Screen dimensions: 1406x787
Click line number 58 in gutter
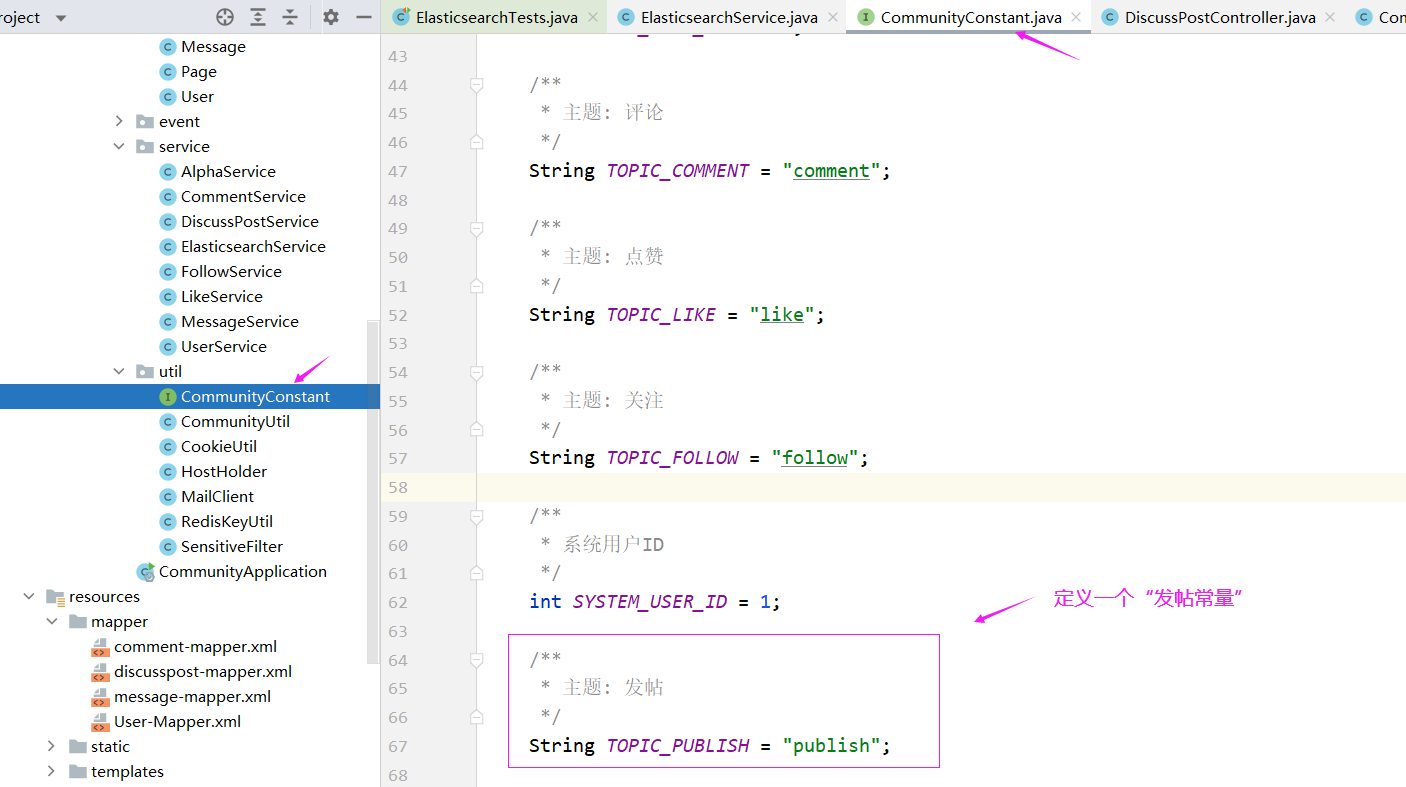click(398, 487)
